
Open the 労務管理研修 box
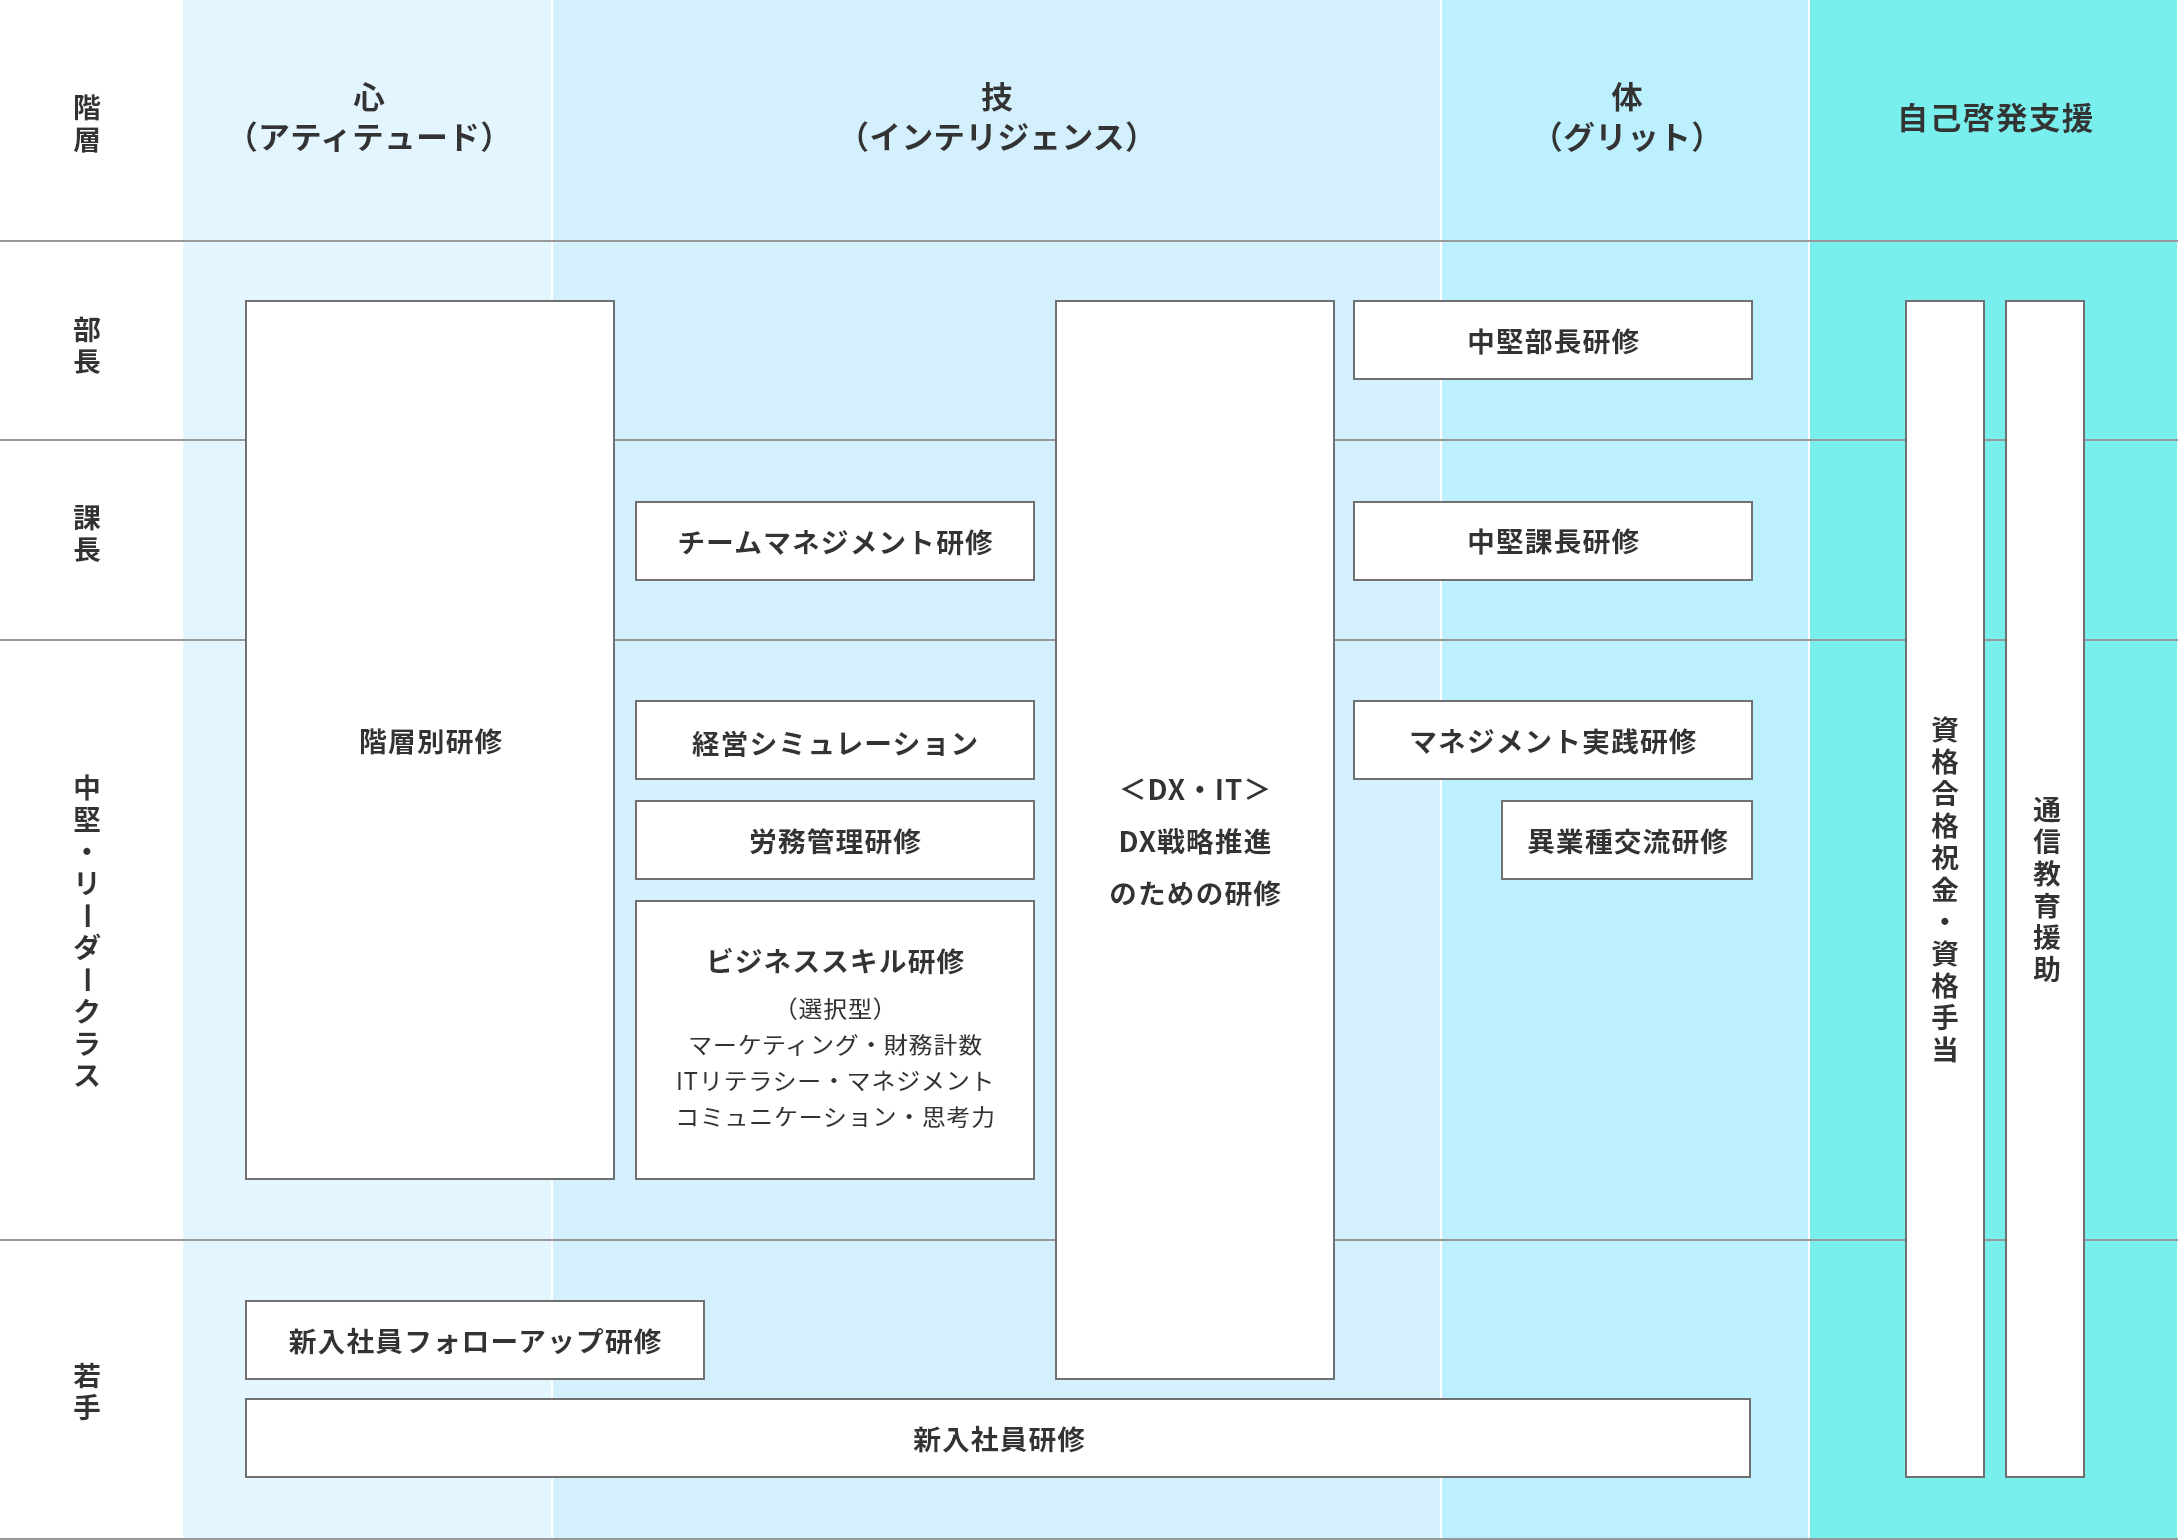(835, 841)
